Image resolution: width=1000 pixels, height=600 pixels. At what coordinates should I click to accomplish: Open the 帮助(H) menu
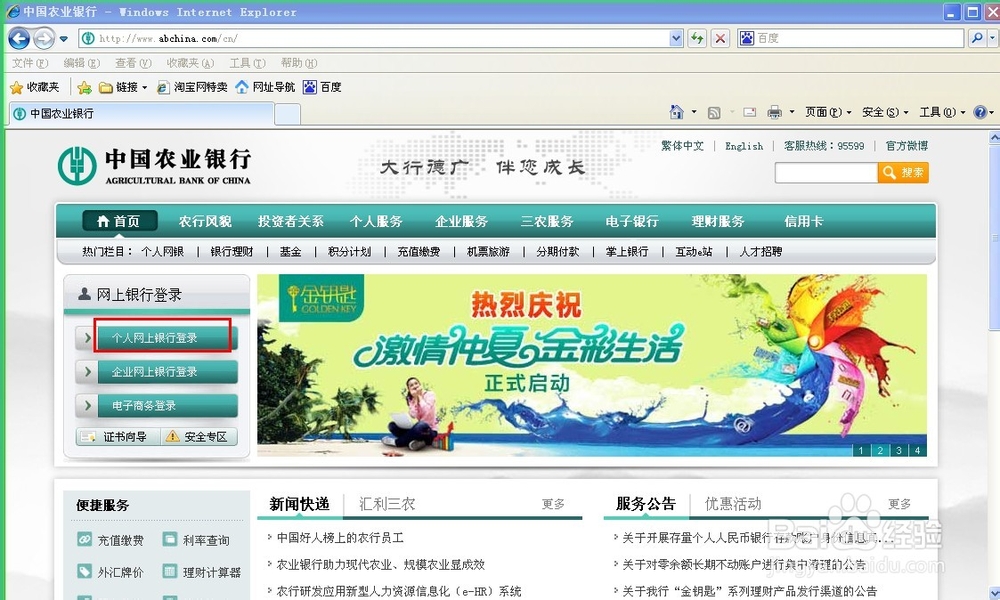point(298,62)
